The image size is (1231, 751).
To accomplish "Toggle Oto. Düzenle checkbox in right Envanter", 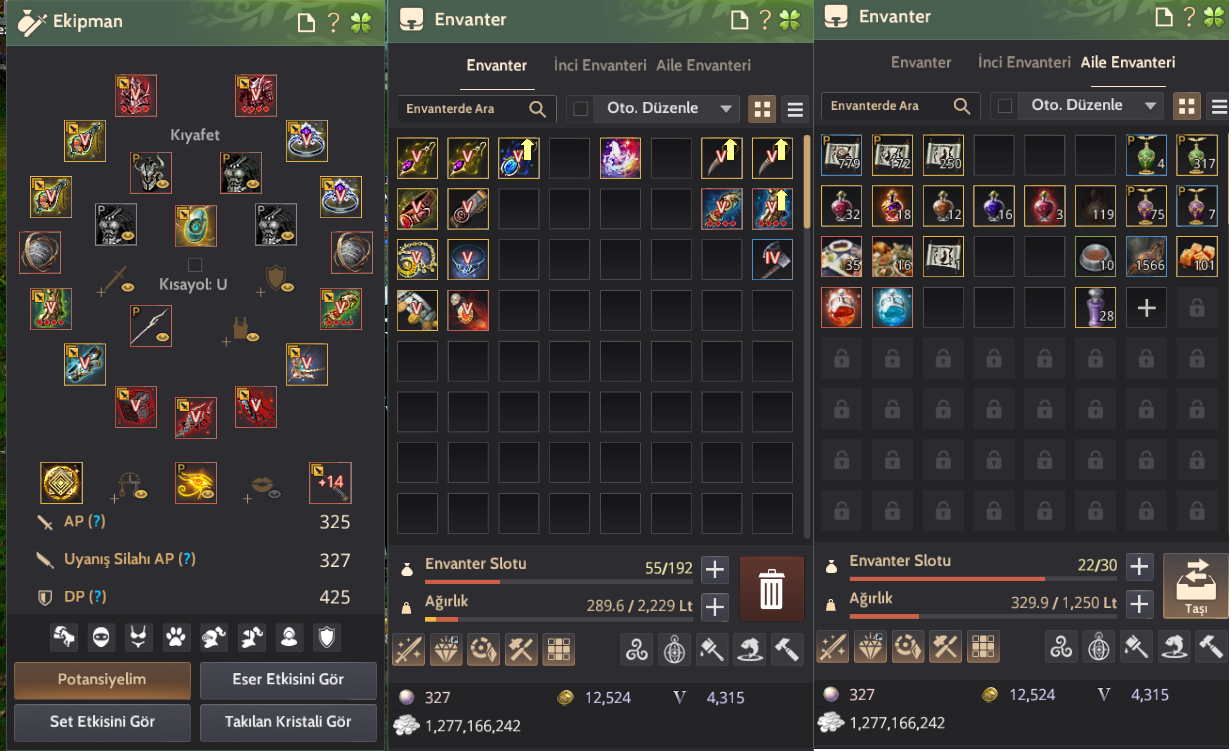I will [1005, 105].
